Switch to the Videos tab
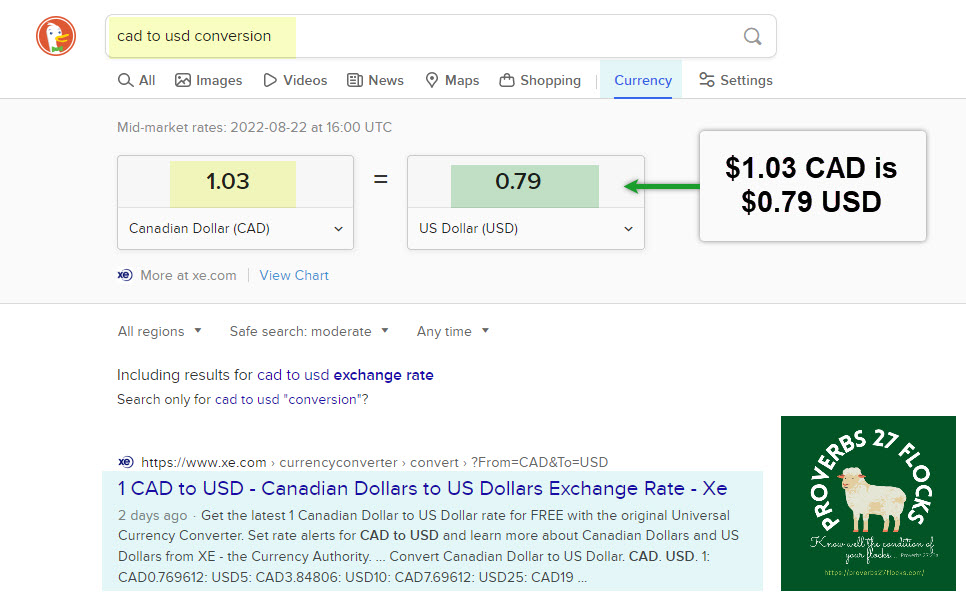 295,80
